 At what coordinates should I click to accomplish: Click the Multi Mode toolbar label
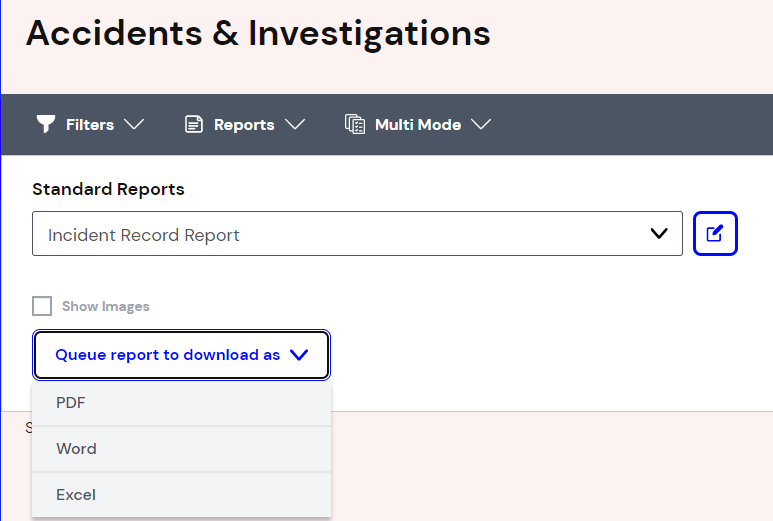(x=417, y=125)
